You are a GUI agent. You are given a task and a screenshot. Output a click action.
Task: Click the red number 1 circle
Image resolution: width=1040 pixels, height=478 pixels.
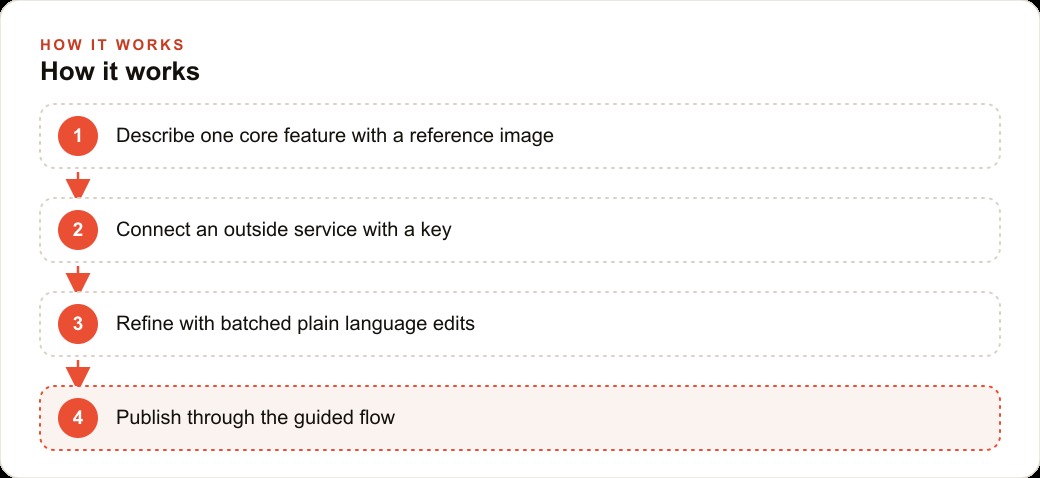click(78, 136)
